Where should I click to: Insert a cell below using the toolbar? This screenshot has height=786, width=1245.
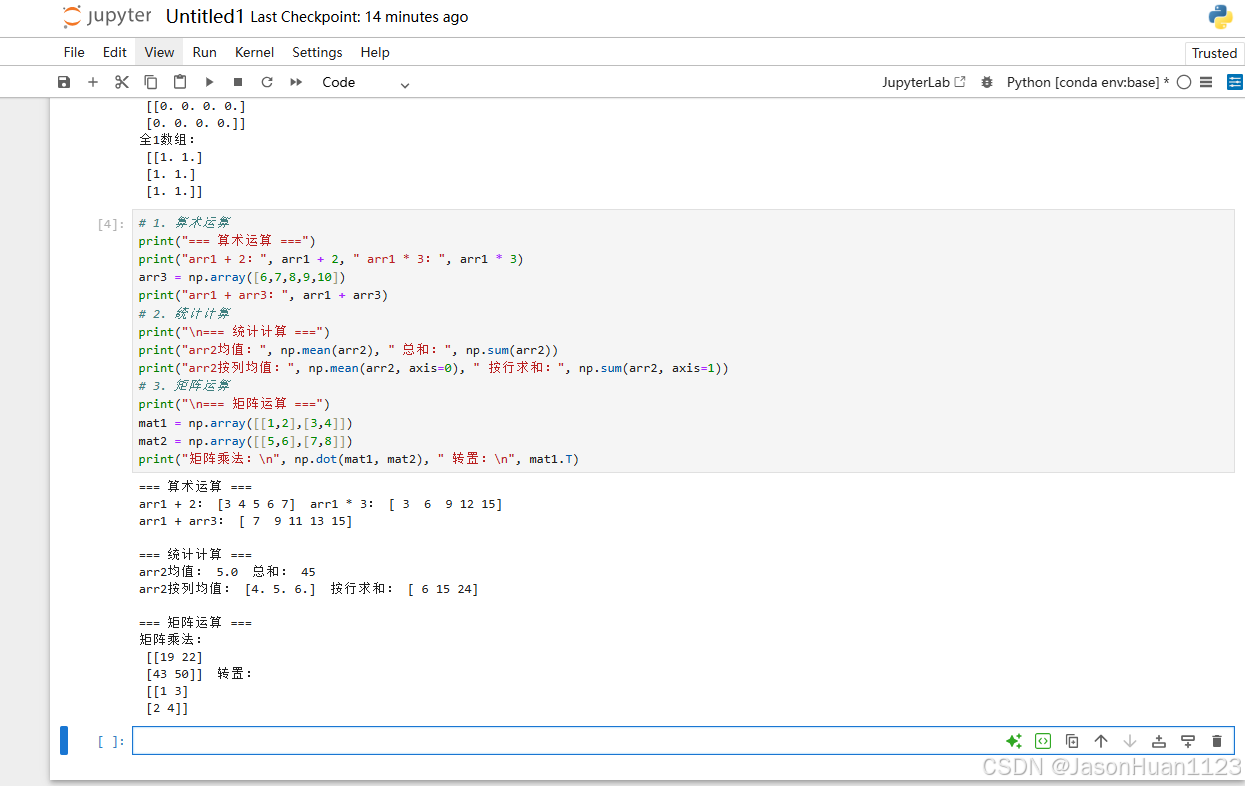(x=93, y=82)
